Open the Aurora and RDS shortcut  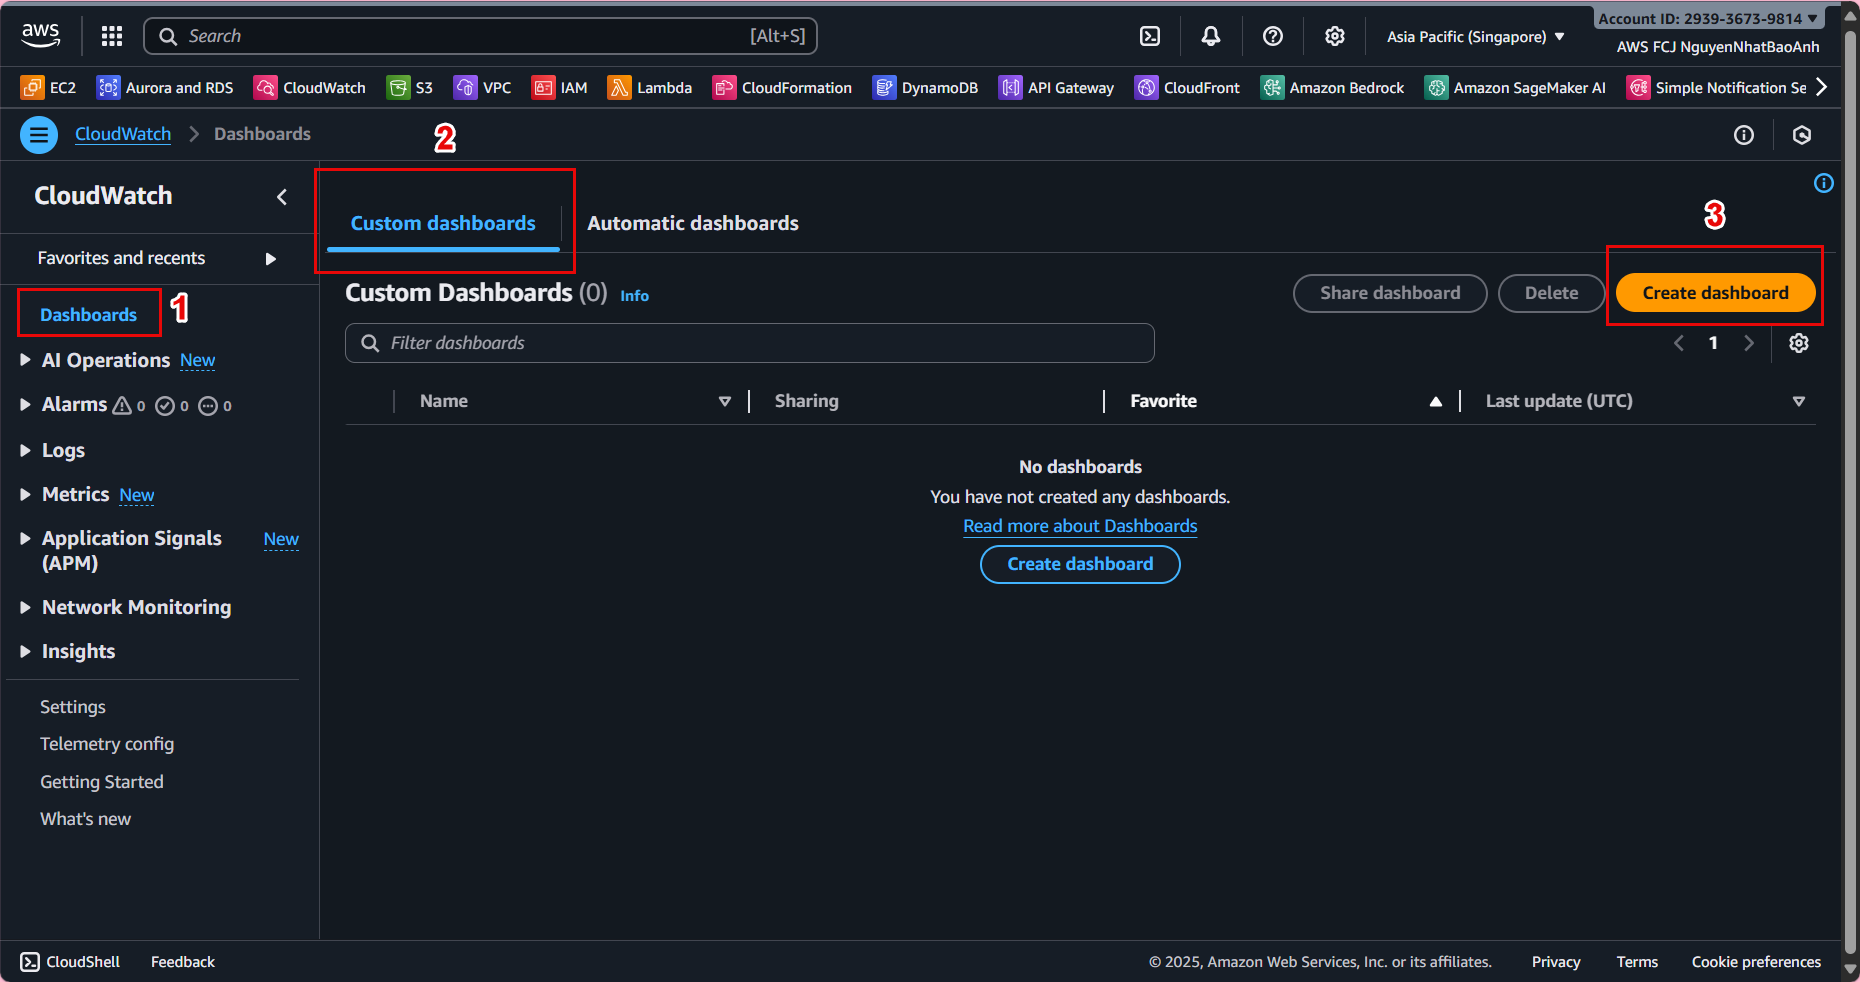pos(165,88)
